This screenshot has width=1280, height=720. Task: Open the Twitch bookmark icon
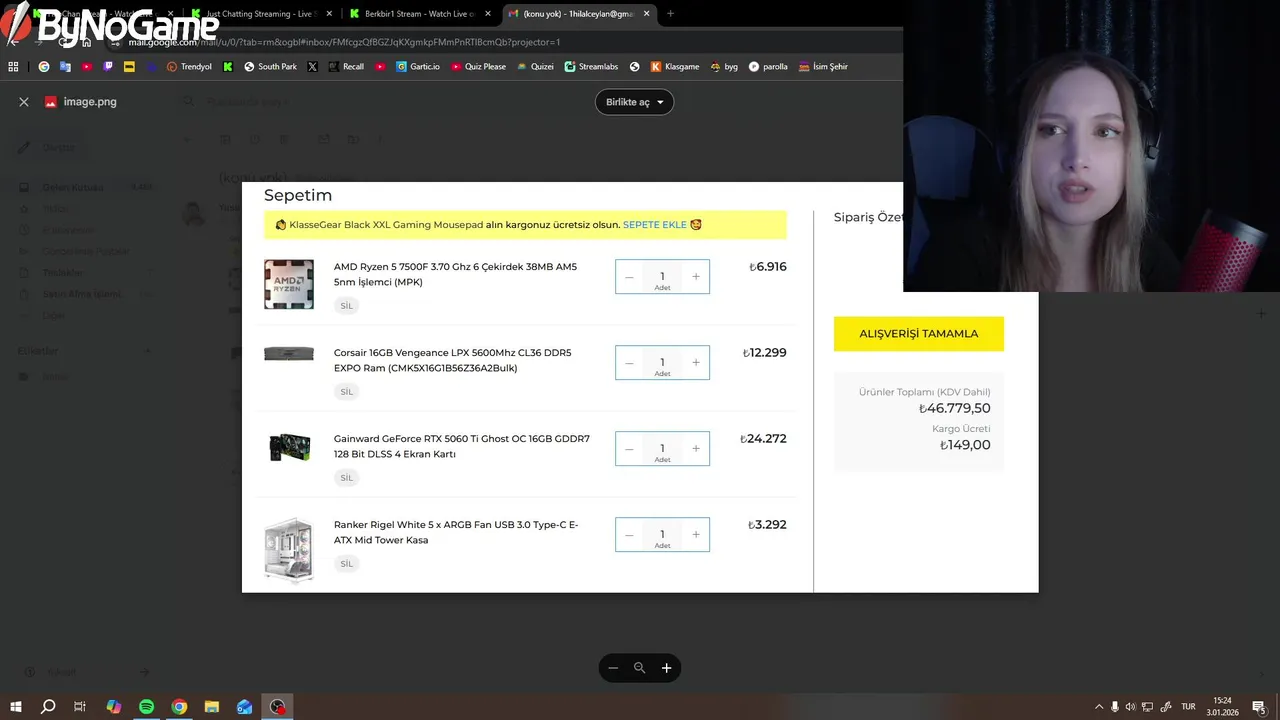click(x=108, y=67)
